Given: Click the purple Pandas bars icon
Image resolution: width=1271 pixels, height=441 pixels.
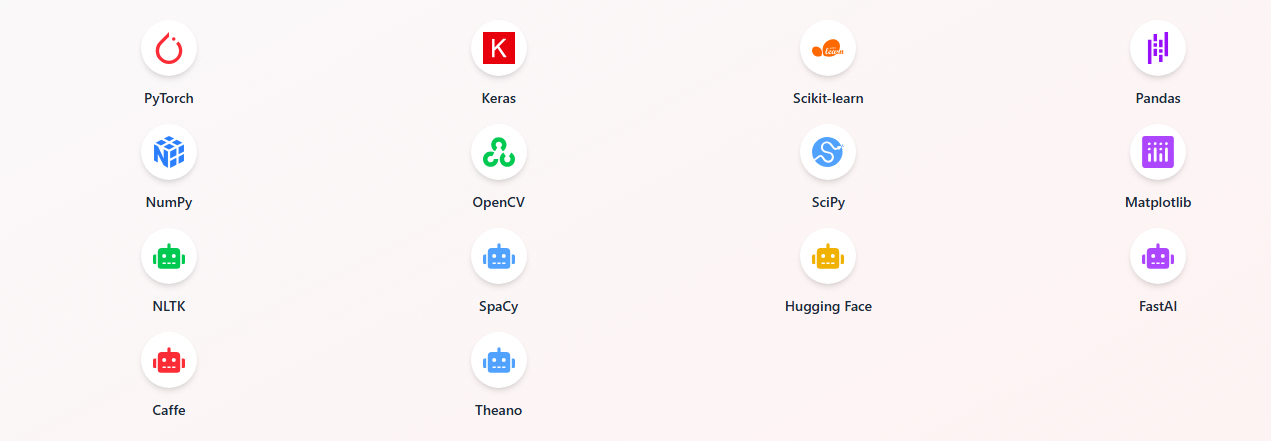Looking at the screenshot, I should (x=1158, y=48).
